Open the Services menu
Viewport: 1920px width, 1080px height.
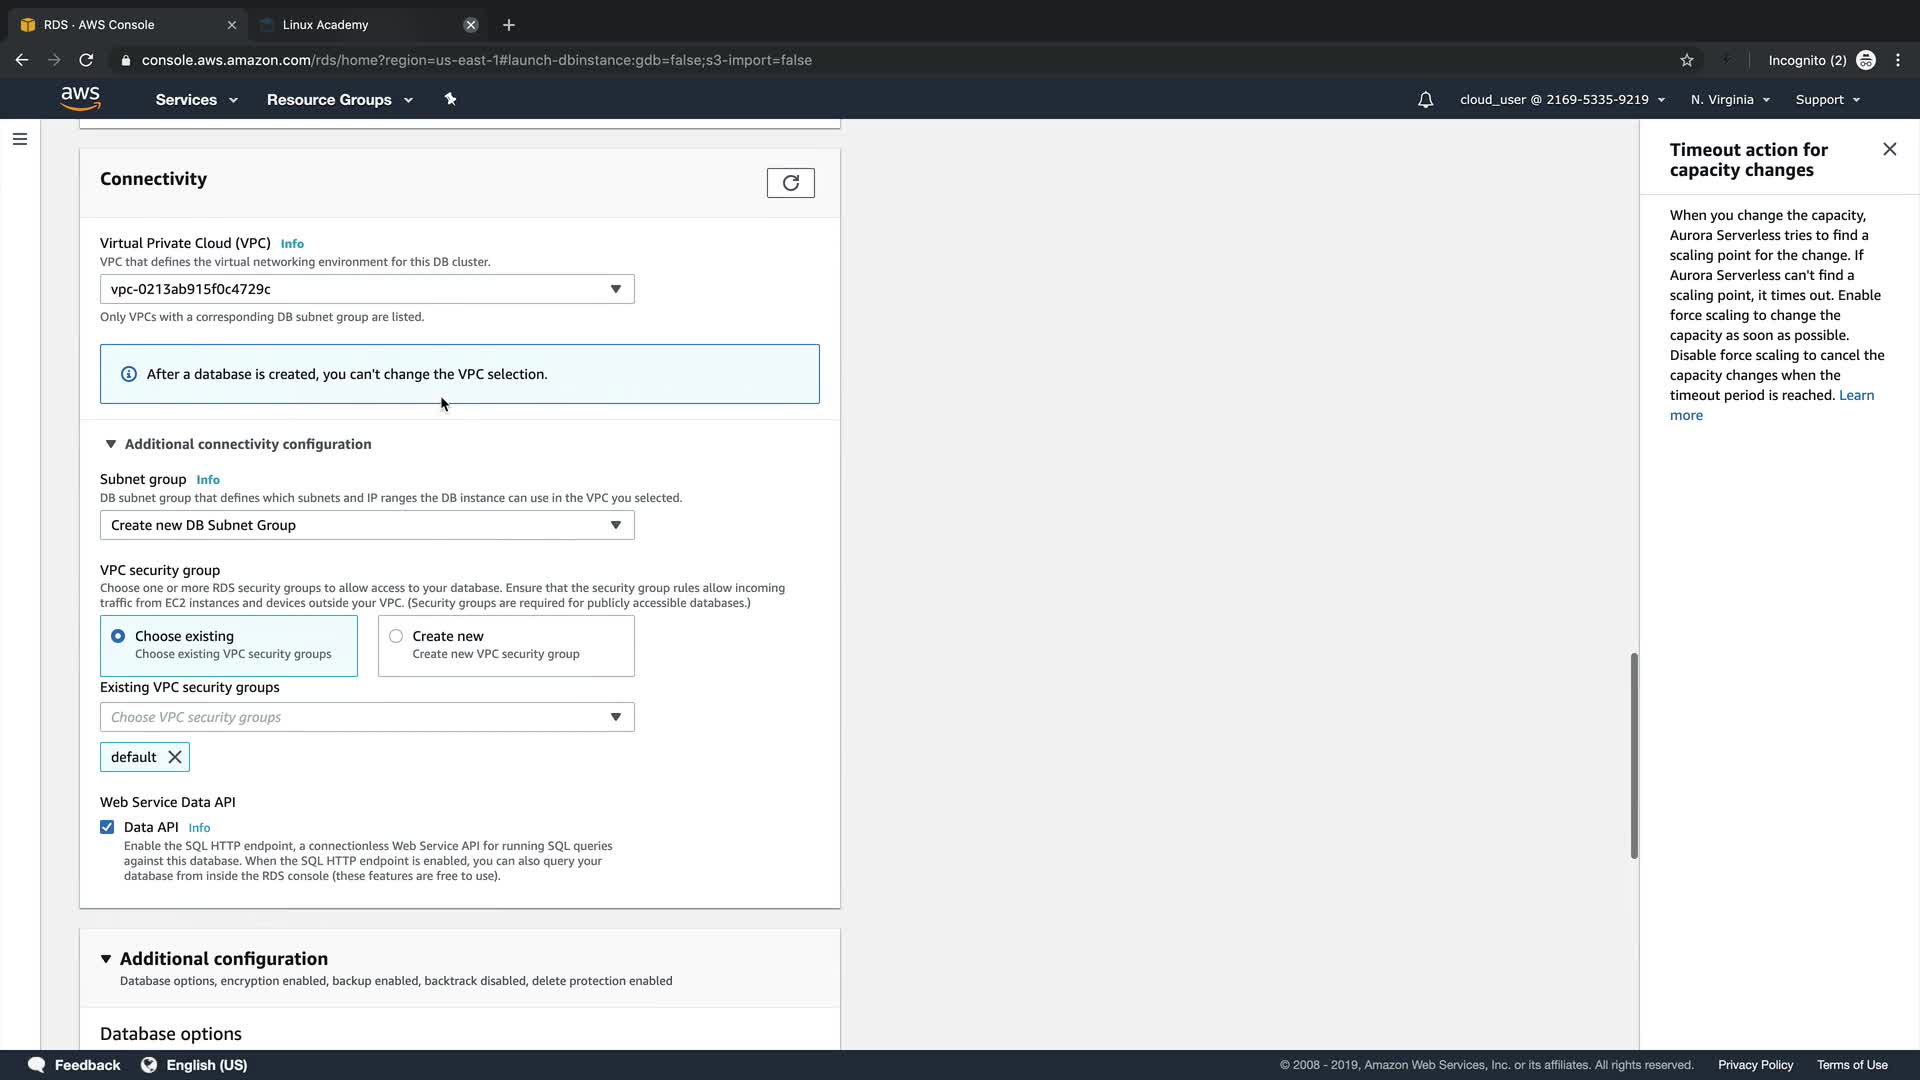(196, 100)
